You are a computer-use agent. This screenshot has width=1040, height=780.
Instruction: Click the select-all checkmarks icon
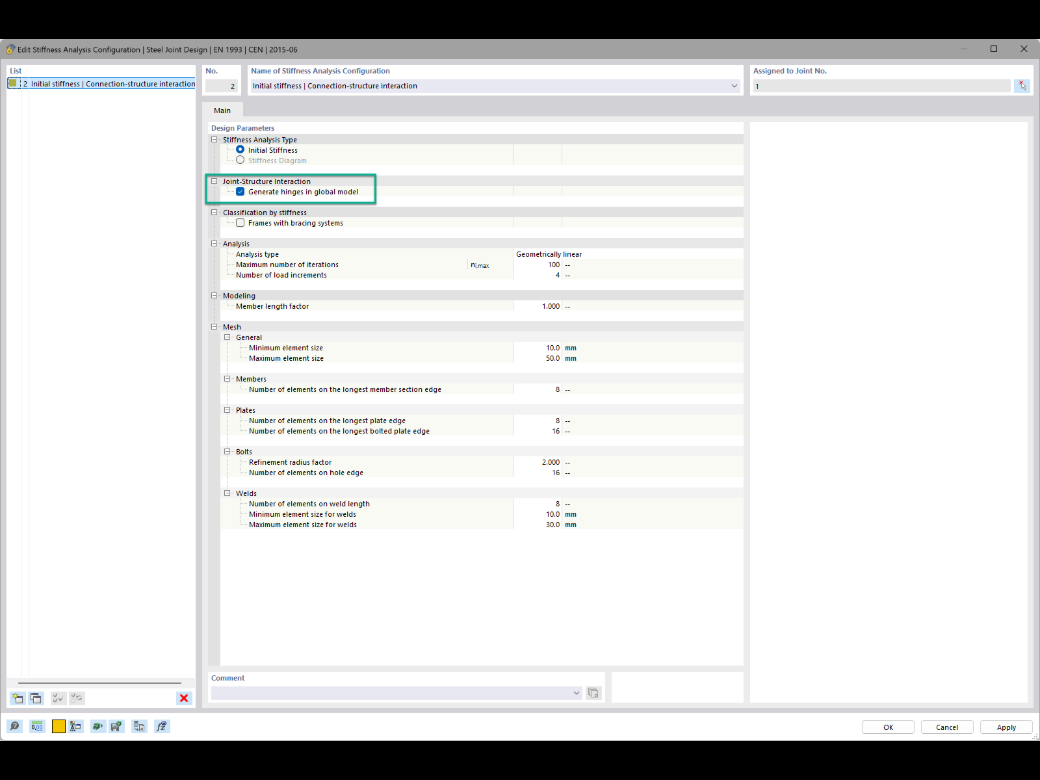click(58, 698)
